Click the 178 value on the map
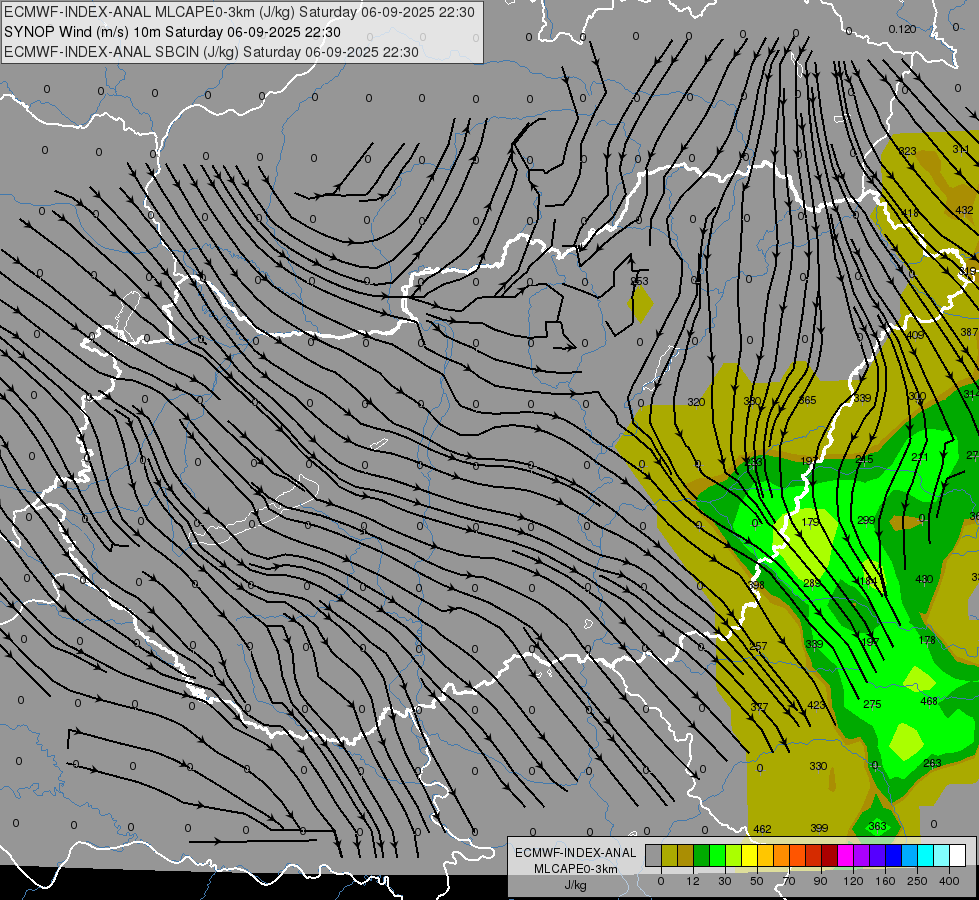 click(927, 640)
